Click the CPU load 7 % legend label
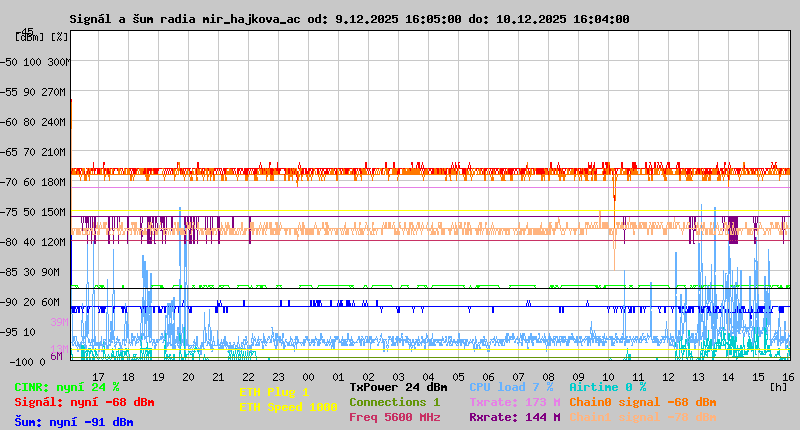 tap(511, 387)
